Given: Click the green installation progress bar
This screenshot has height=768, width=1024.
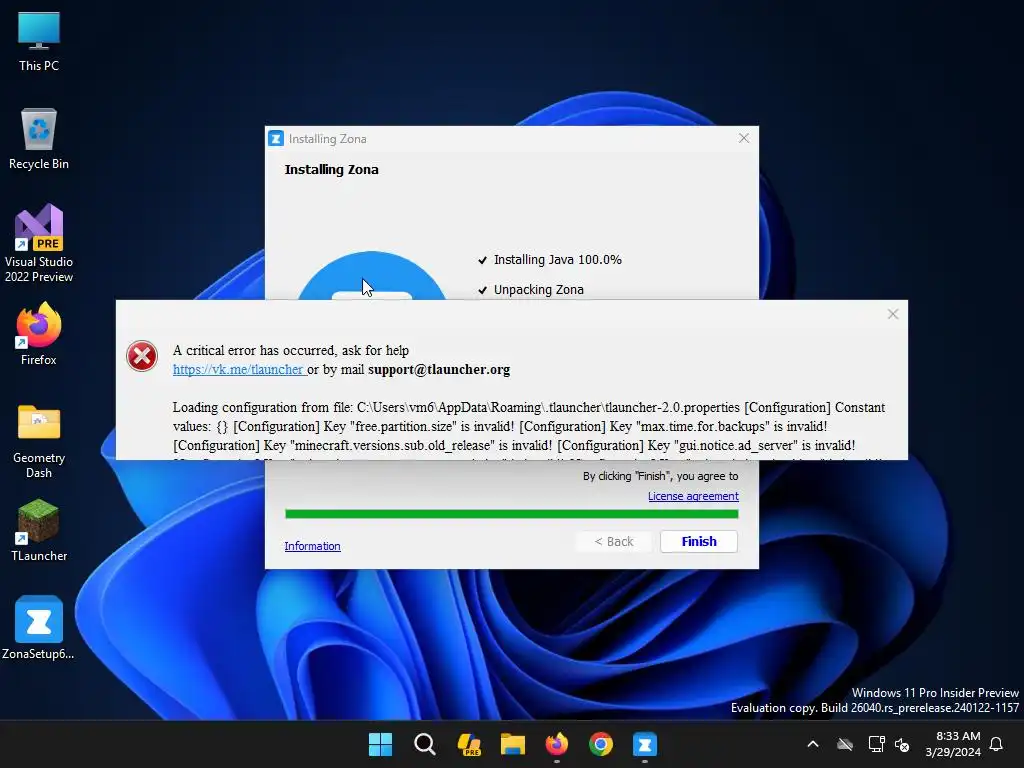Looking at the screenshot, I should (511, 514).
